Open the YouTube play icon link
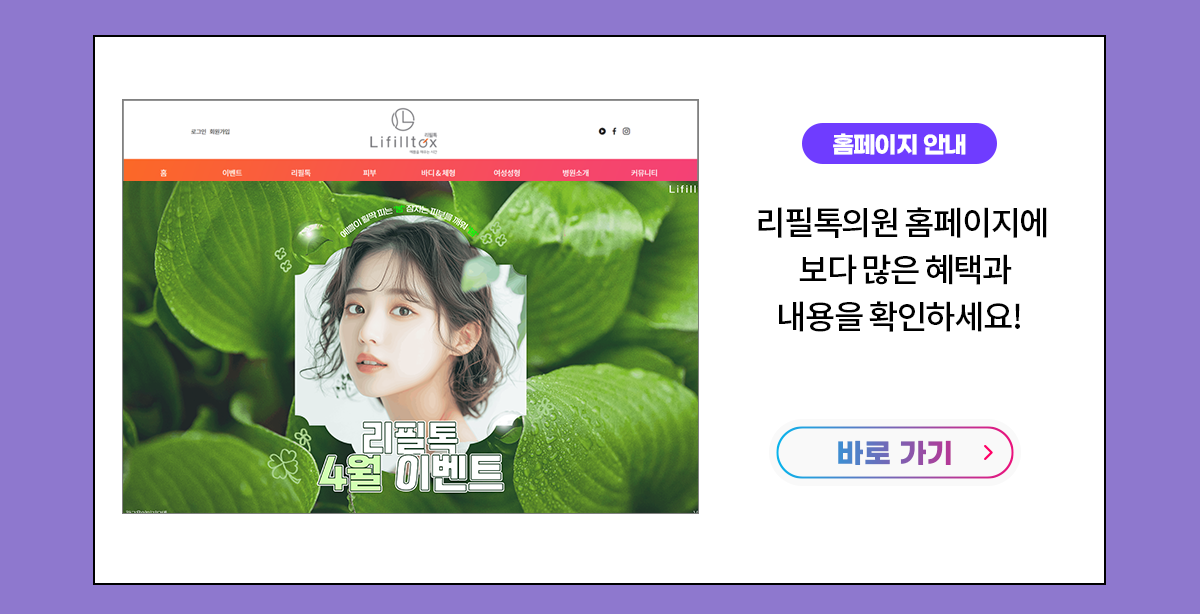This screenshot has width=1200, height=614. (602, 131)
